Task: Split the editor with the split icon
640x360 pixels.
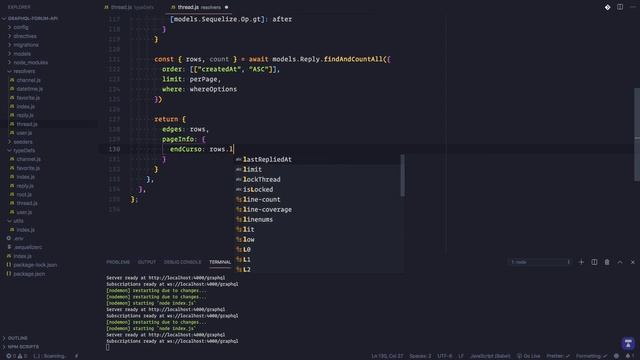Action: point(620,7)
